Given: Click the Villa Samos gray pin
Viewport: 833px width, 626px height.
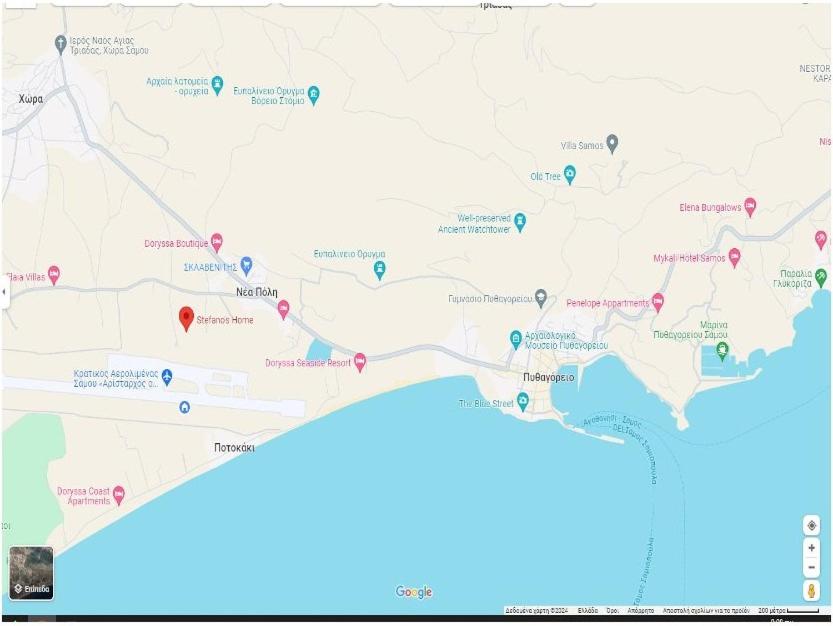Looking at the screenshot, I should point(612,143).
